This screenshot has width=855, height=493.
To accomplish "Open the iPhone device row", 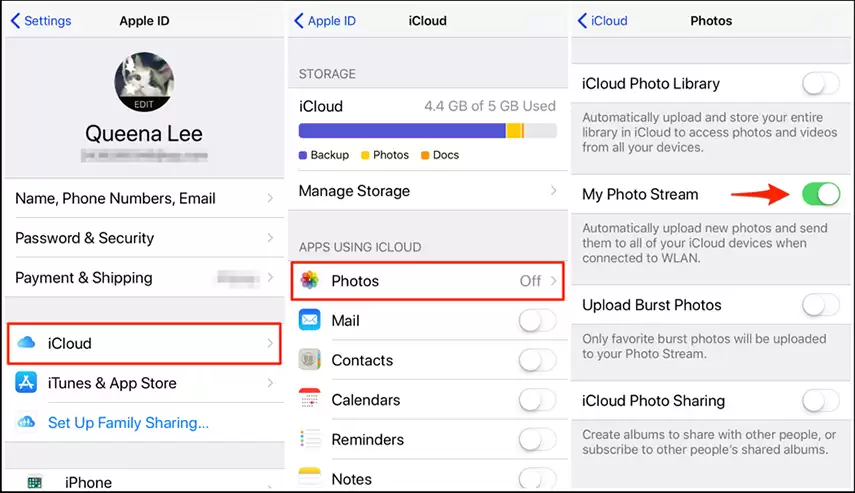I will point(144,481).
